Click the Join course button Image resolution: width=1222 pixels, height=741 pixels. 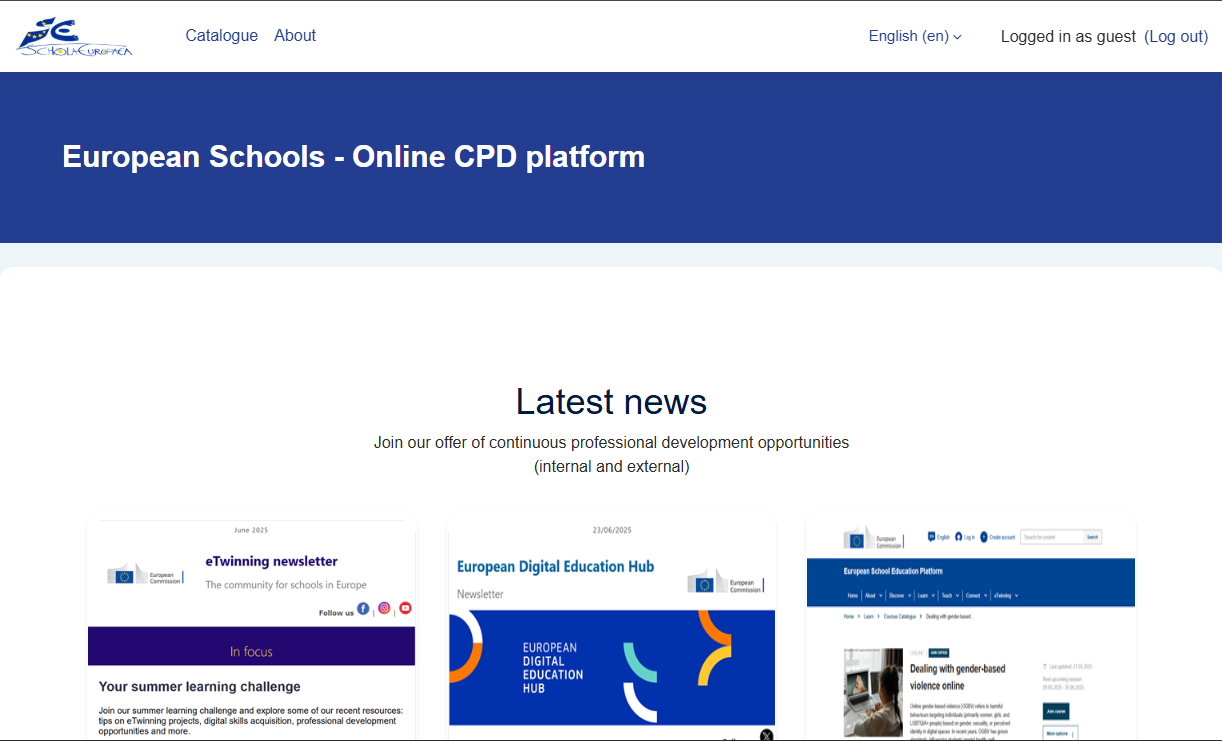point(1055,711)
